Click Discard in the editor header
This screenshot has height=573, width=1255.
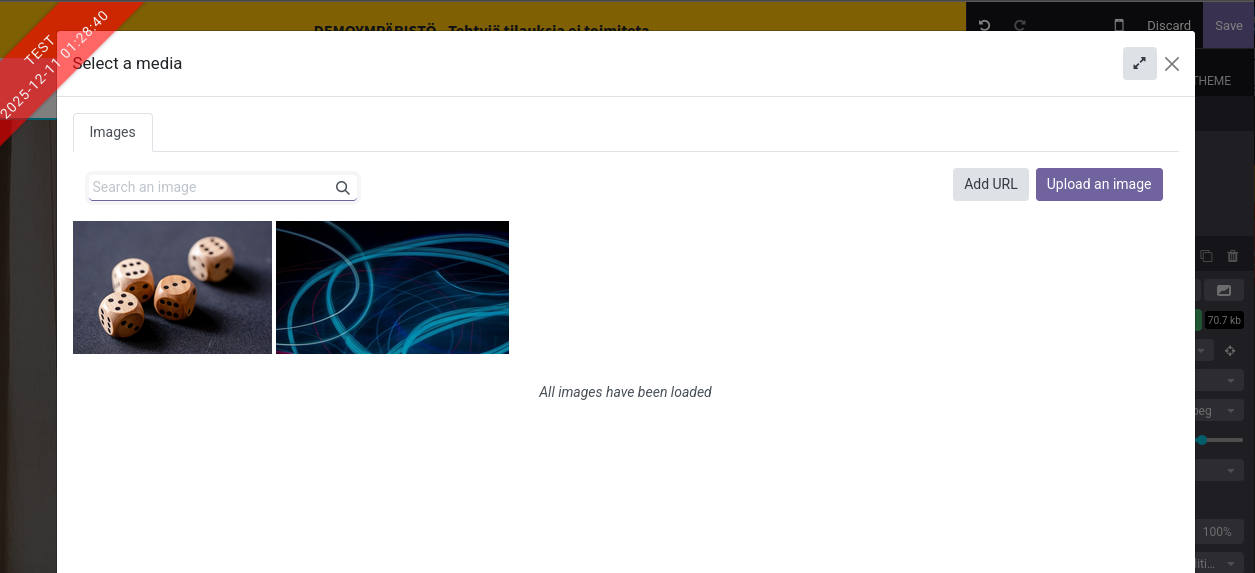point(1168,25)
